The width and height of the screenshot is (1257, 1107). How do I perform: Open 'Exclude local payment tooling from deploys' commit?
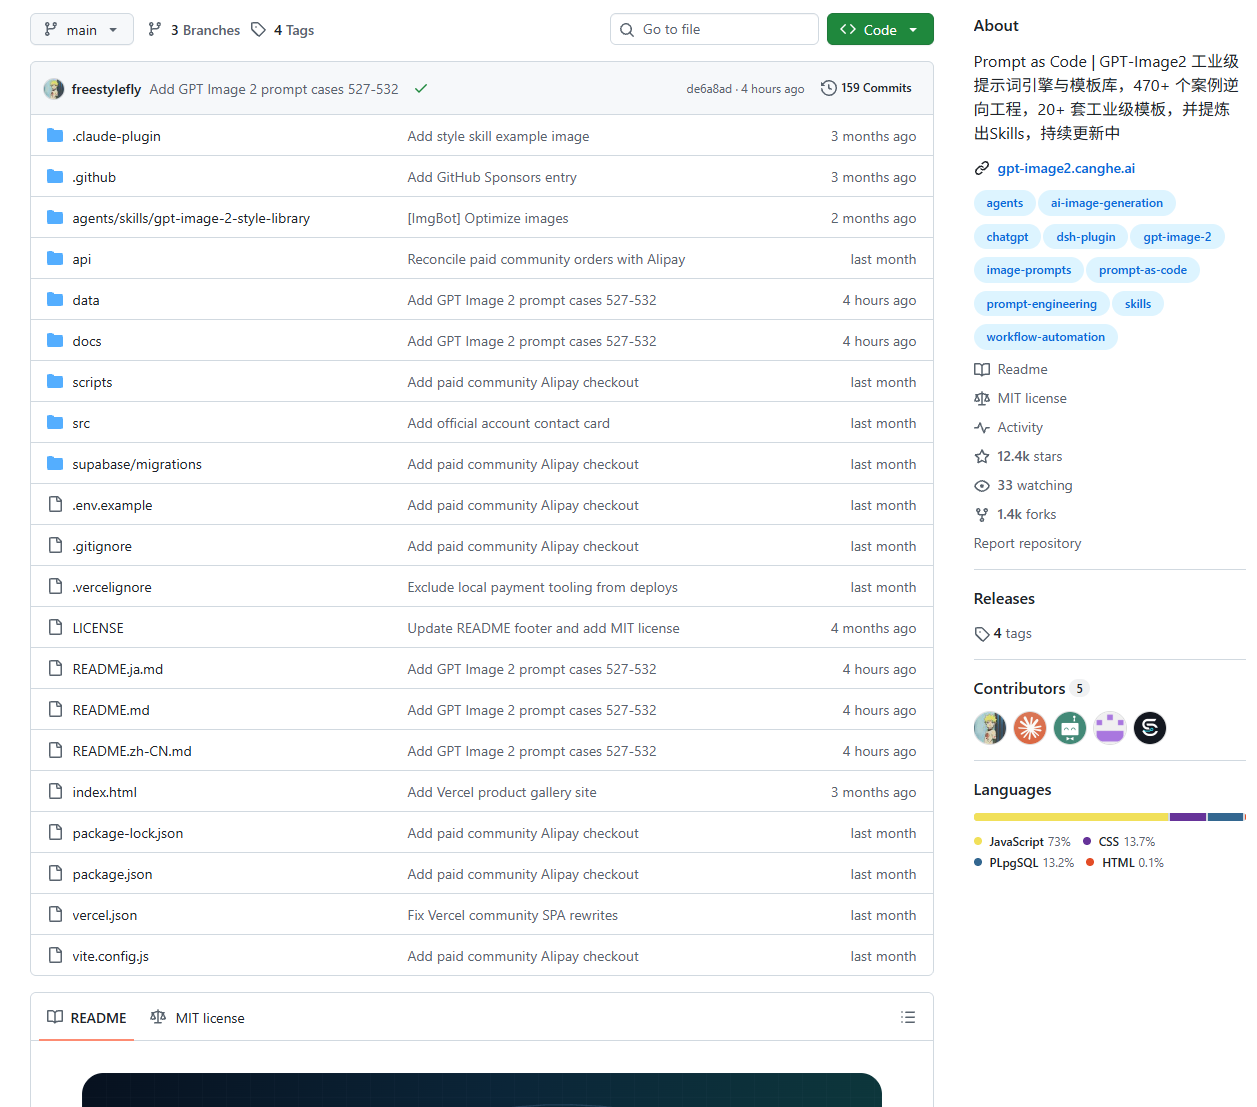[x=543, y=587]
